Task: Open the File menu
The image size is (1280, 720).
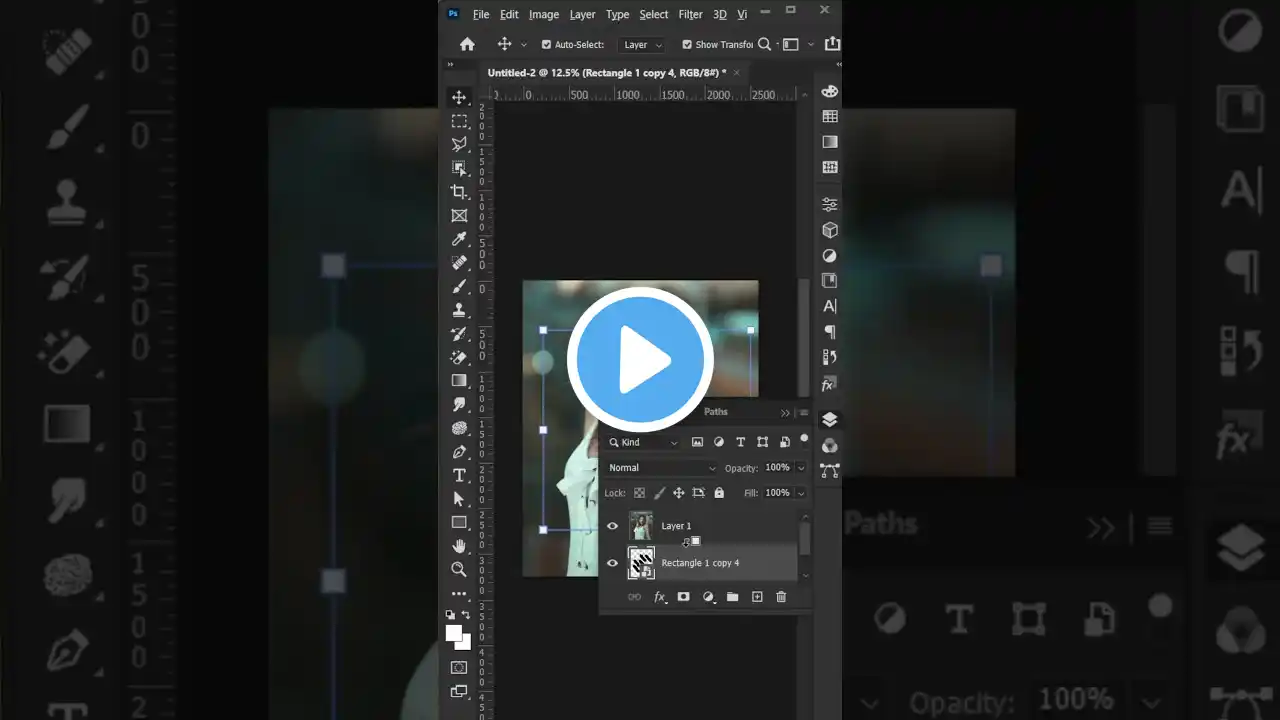Action: tap(481, 14)
